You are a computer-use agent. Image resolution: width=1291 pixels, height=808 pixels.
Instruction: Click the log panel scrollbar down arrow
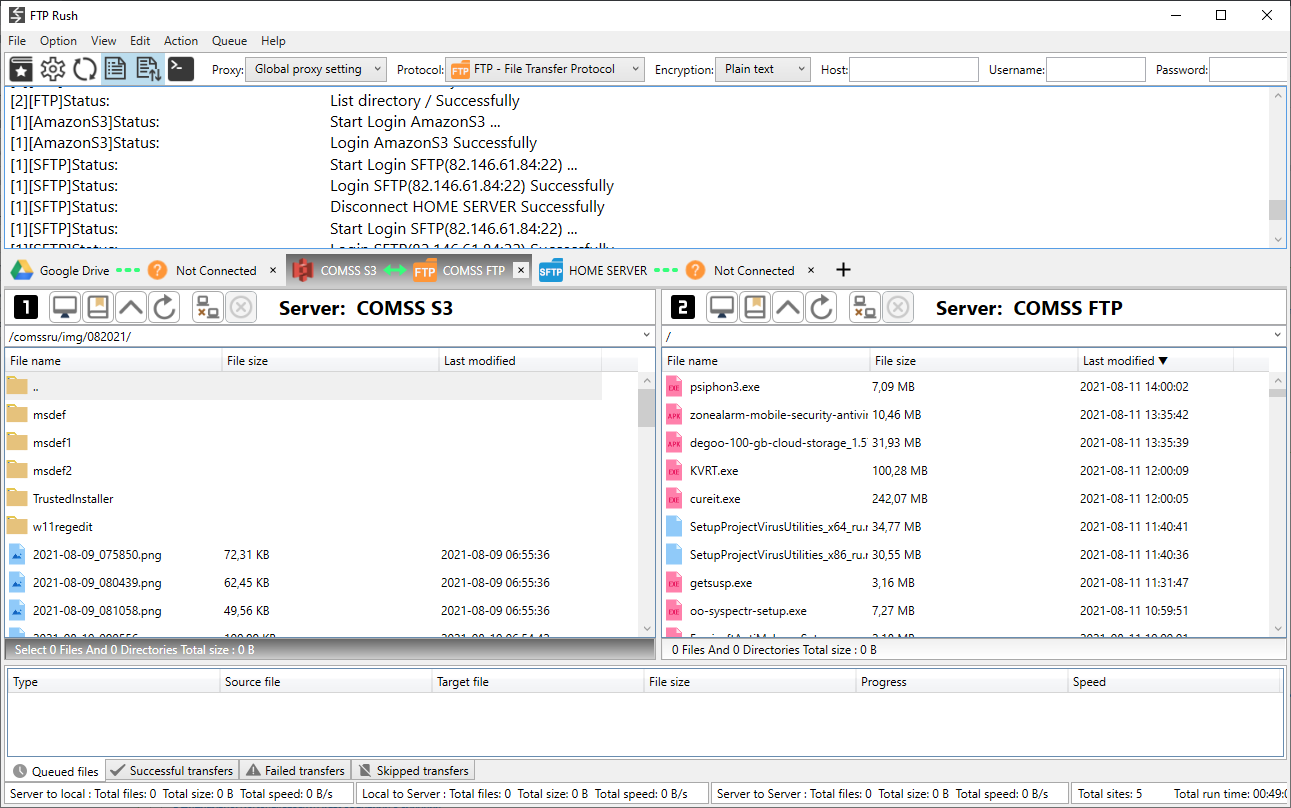point(1277,239)
